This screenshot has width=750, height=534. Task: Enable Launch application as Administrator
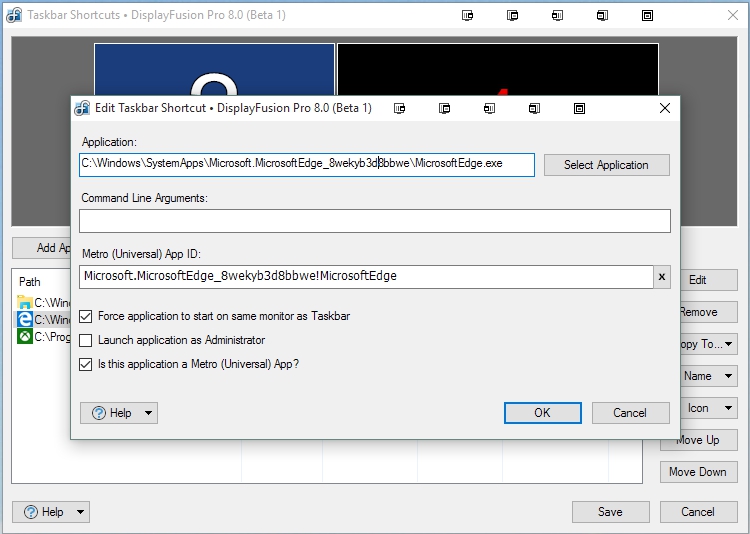pyautogui.click(x=85, y=340)
